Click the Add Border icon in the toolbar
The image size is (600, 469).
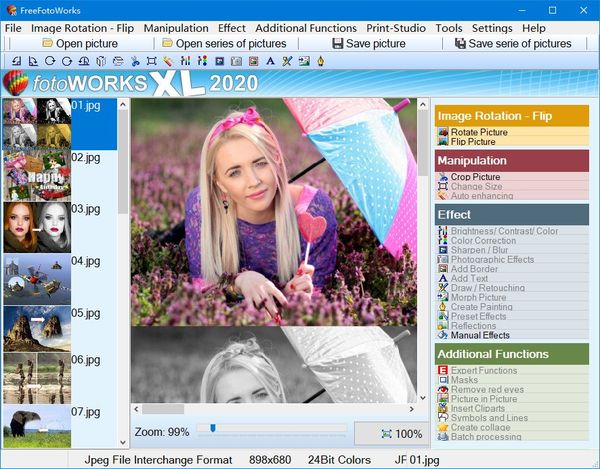[x=253, y=61]
